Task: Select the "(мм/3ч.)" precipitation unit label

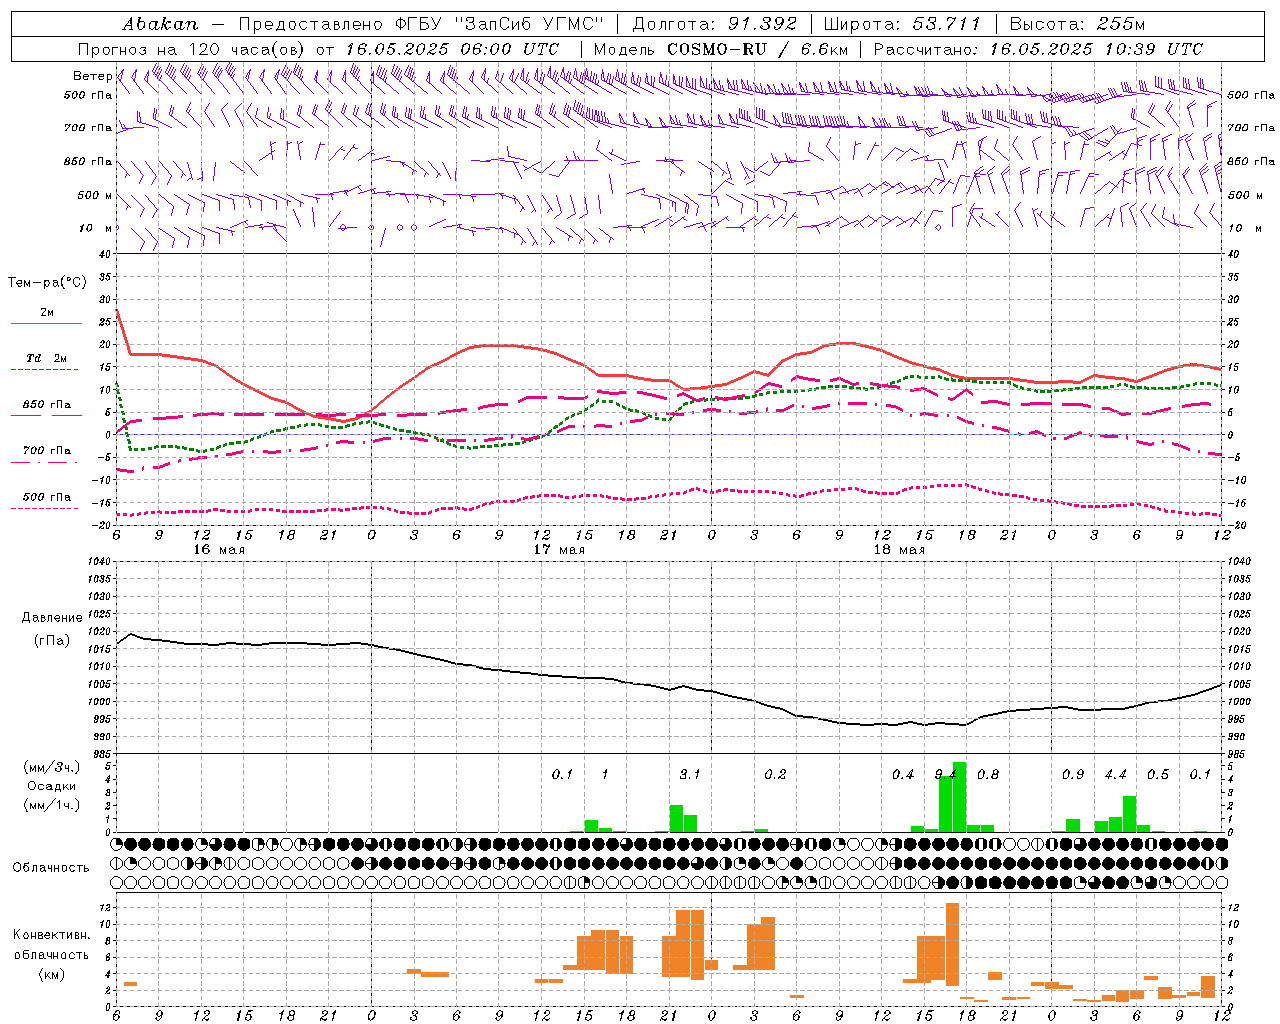Action: (x=52, y=767)
